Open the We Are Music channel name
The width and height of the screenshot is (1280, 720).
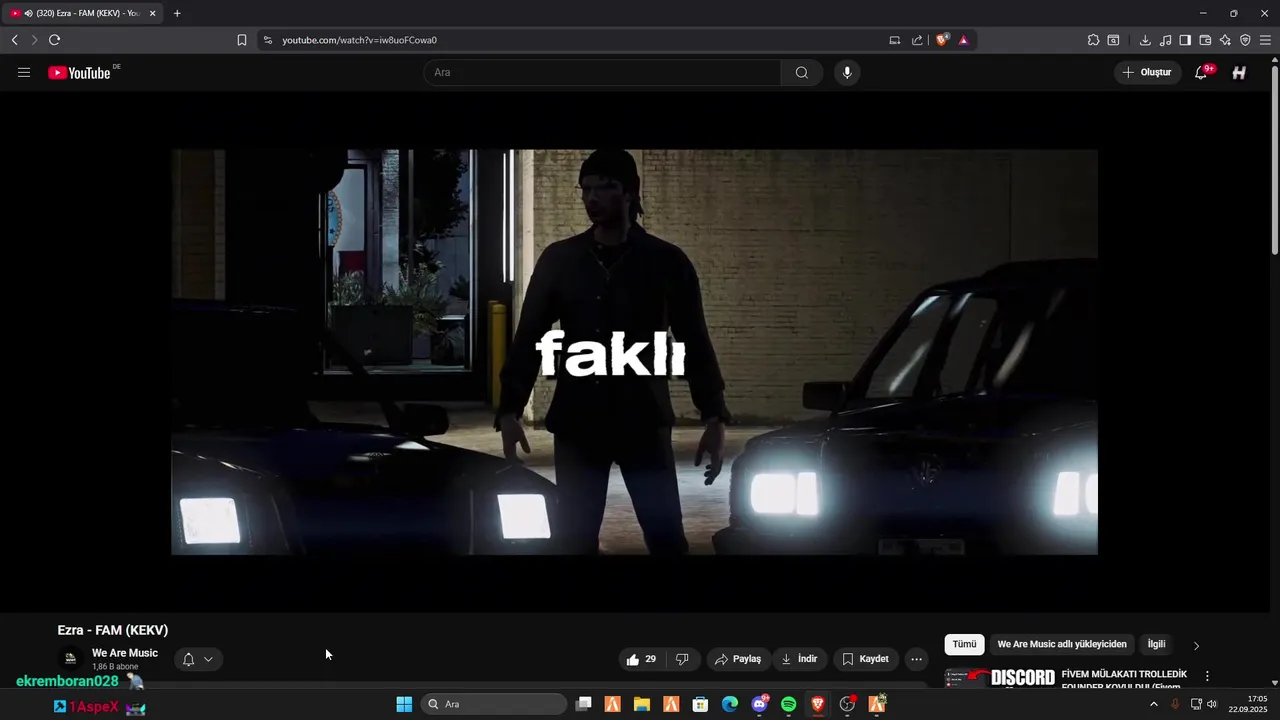[125, 653]
